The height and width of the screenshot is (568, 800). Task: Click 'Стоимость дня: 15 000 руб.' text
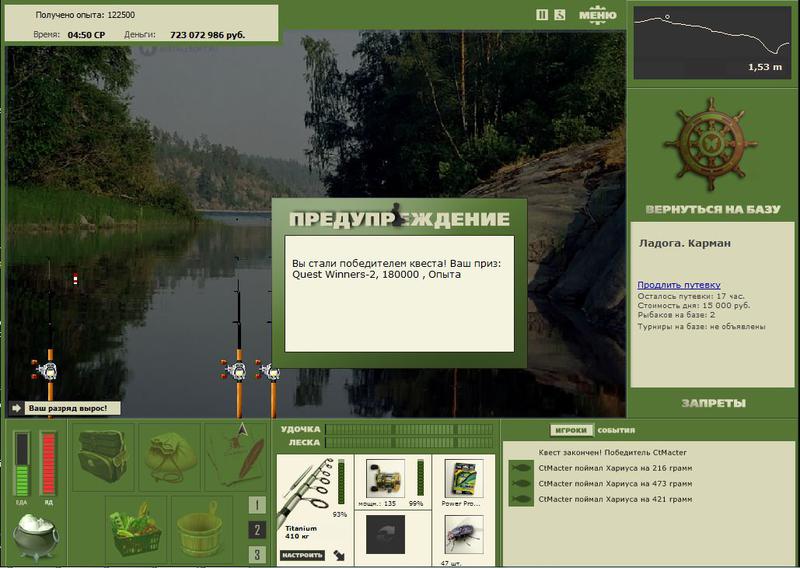pos(693,305)
